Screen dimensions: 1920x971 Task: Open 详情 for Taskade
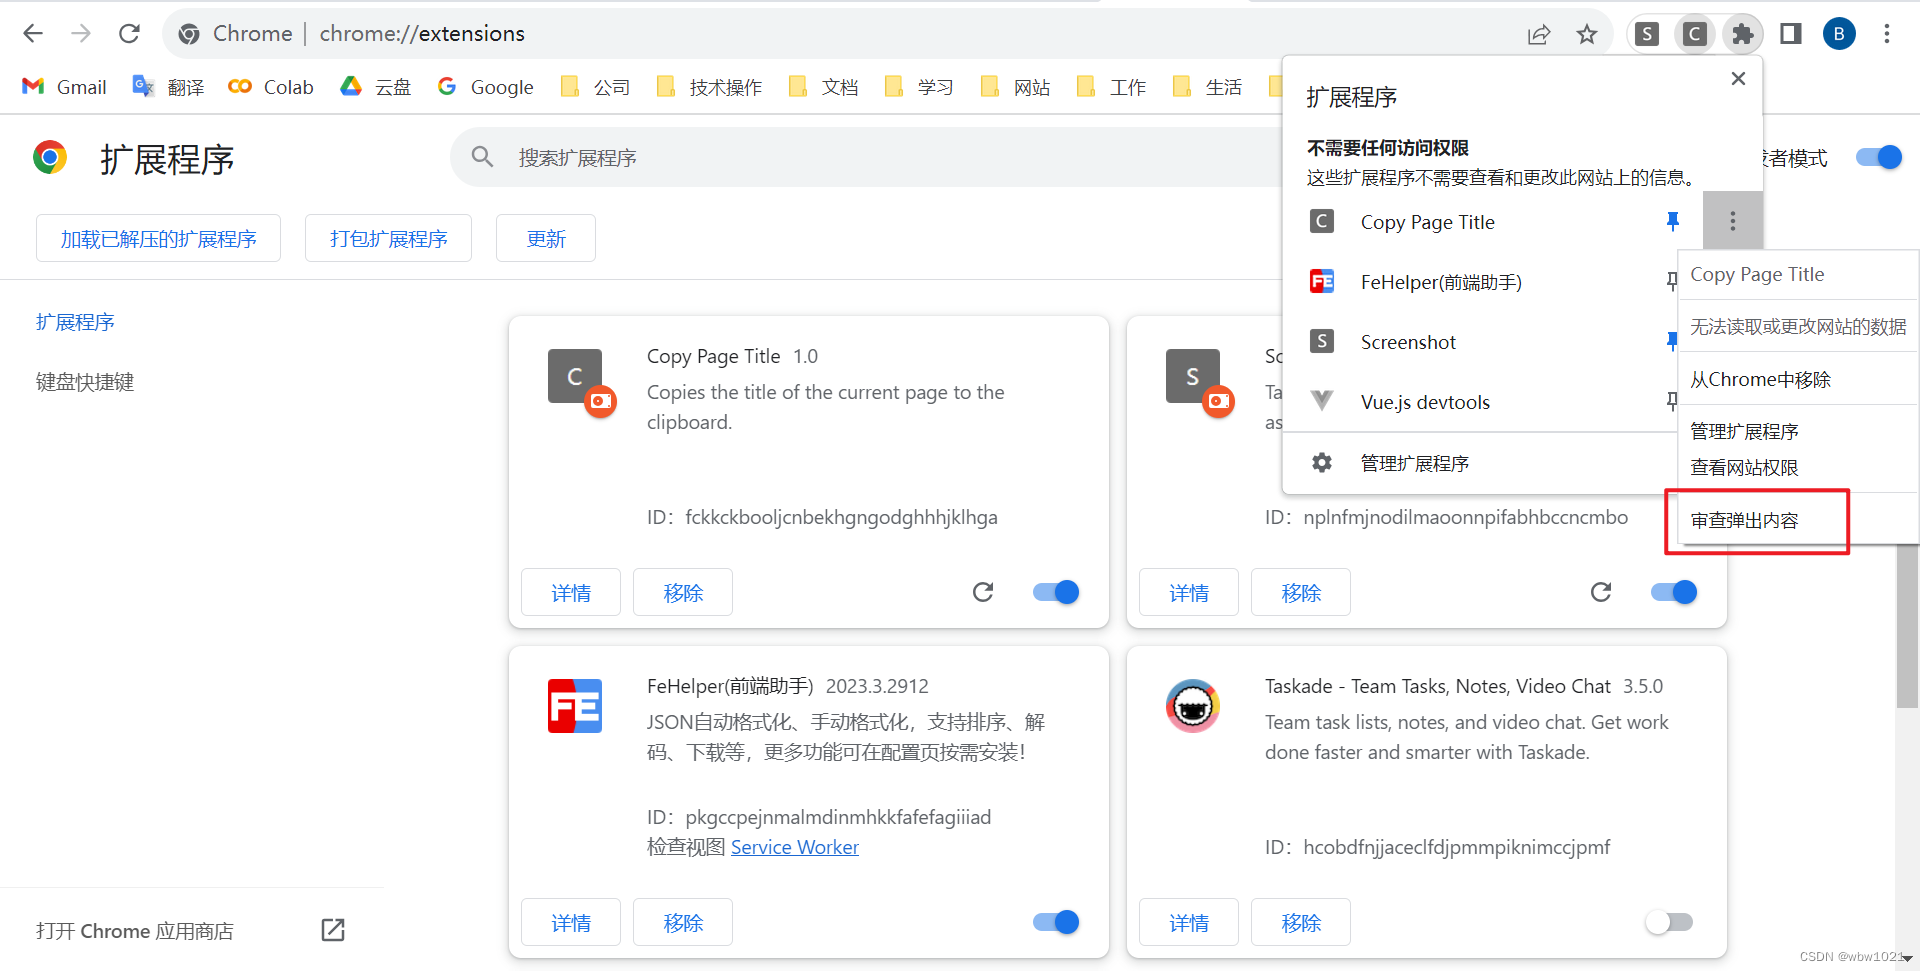pos(1189,923)
